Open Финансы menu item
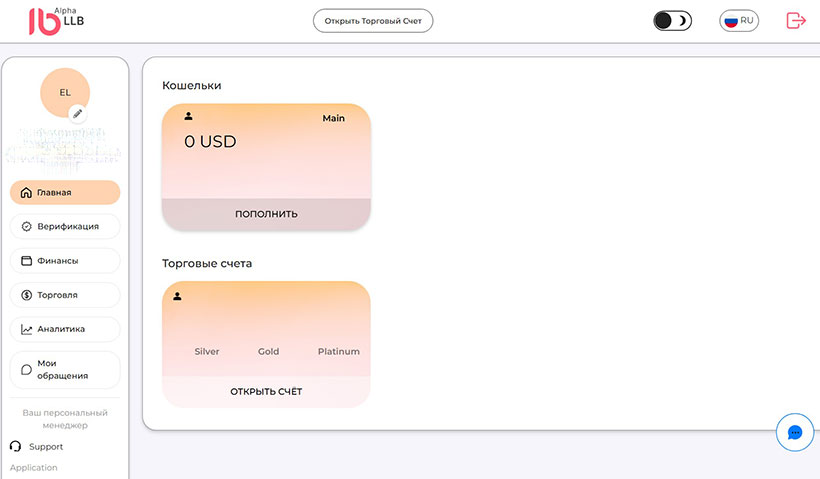This screenshot has width=820, height=479. tap(65, 261)
